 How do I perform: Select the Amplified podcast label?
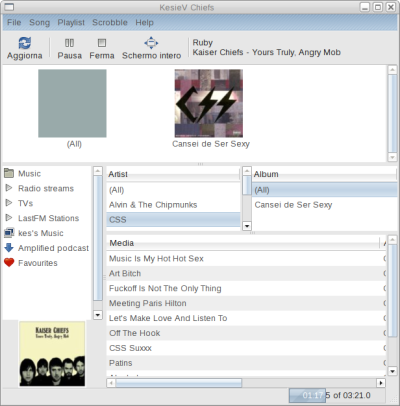(53, 248)
